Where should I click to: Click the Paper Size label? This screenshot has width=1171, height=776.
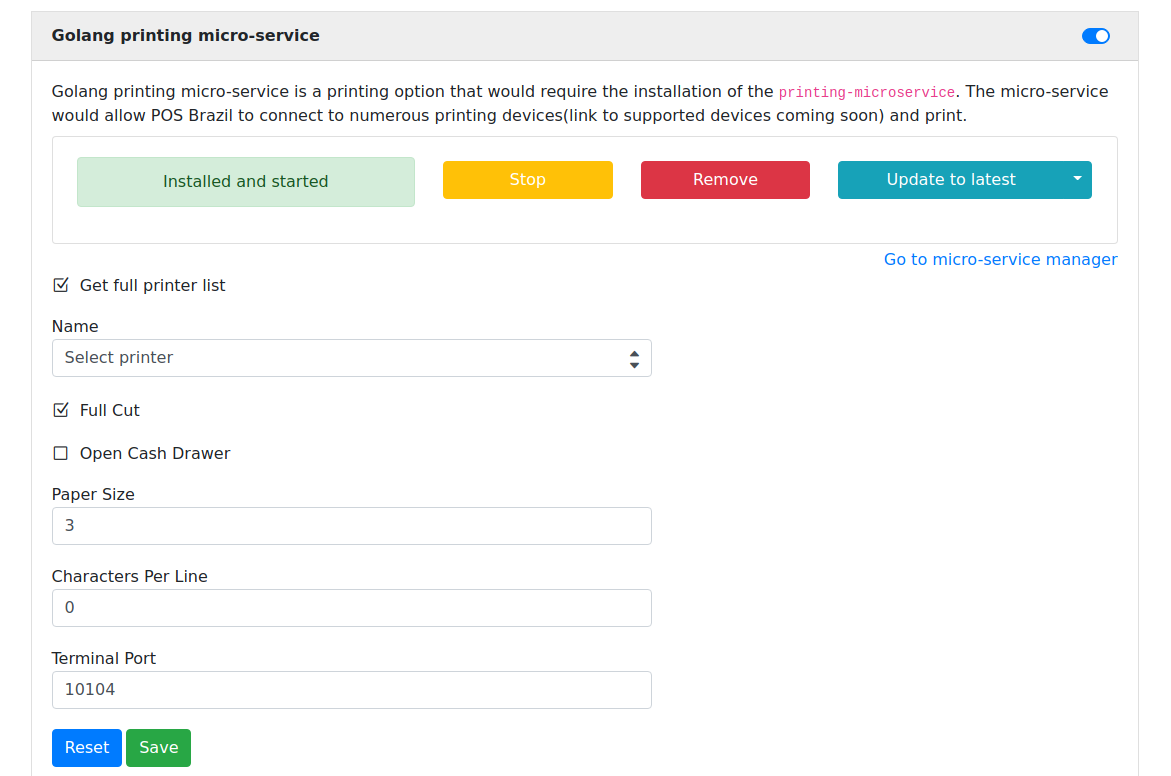[93, 494]
